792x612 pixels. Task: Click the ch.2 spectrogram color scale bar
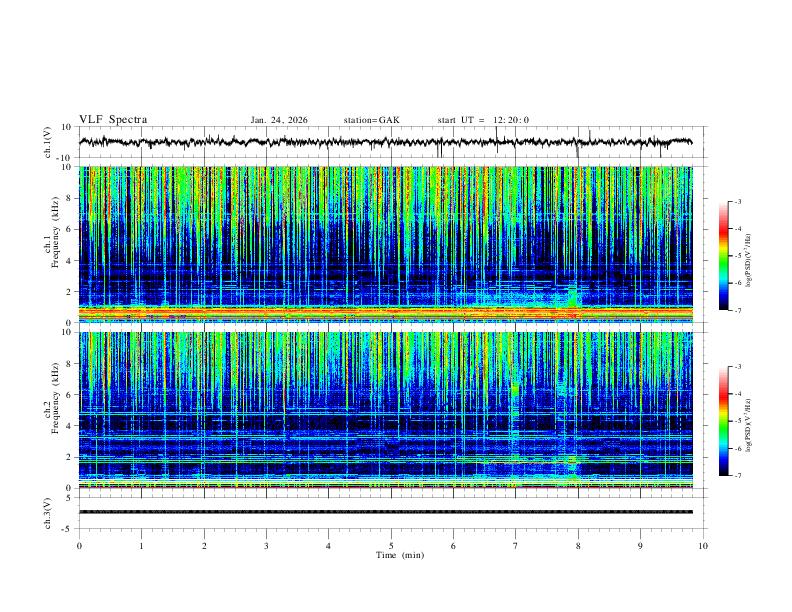pyautogui.click(x=723, y=421)
